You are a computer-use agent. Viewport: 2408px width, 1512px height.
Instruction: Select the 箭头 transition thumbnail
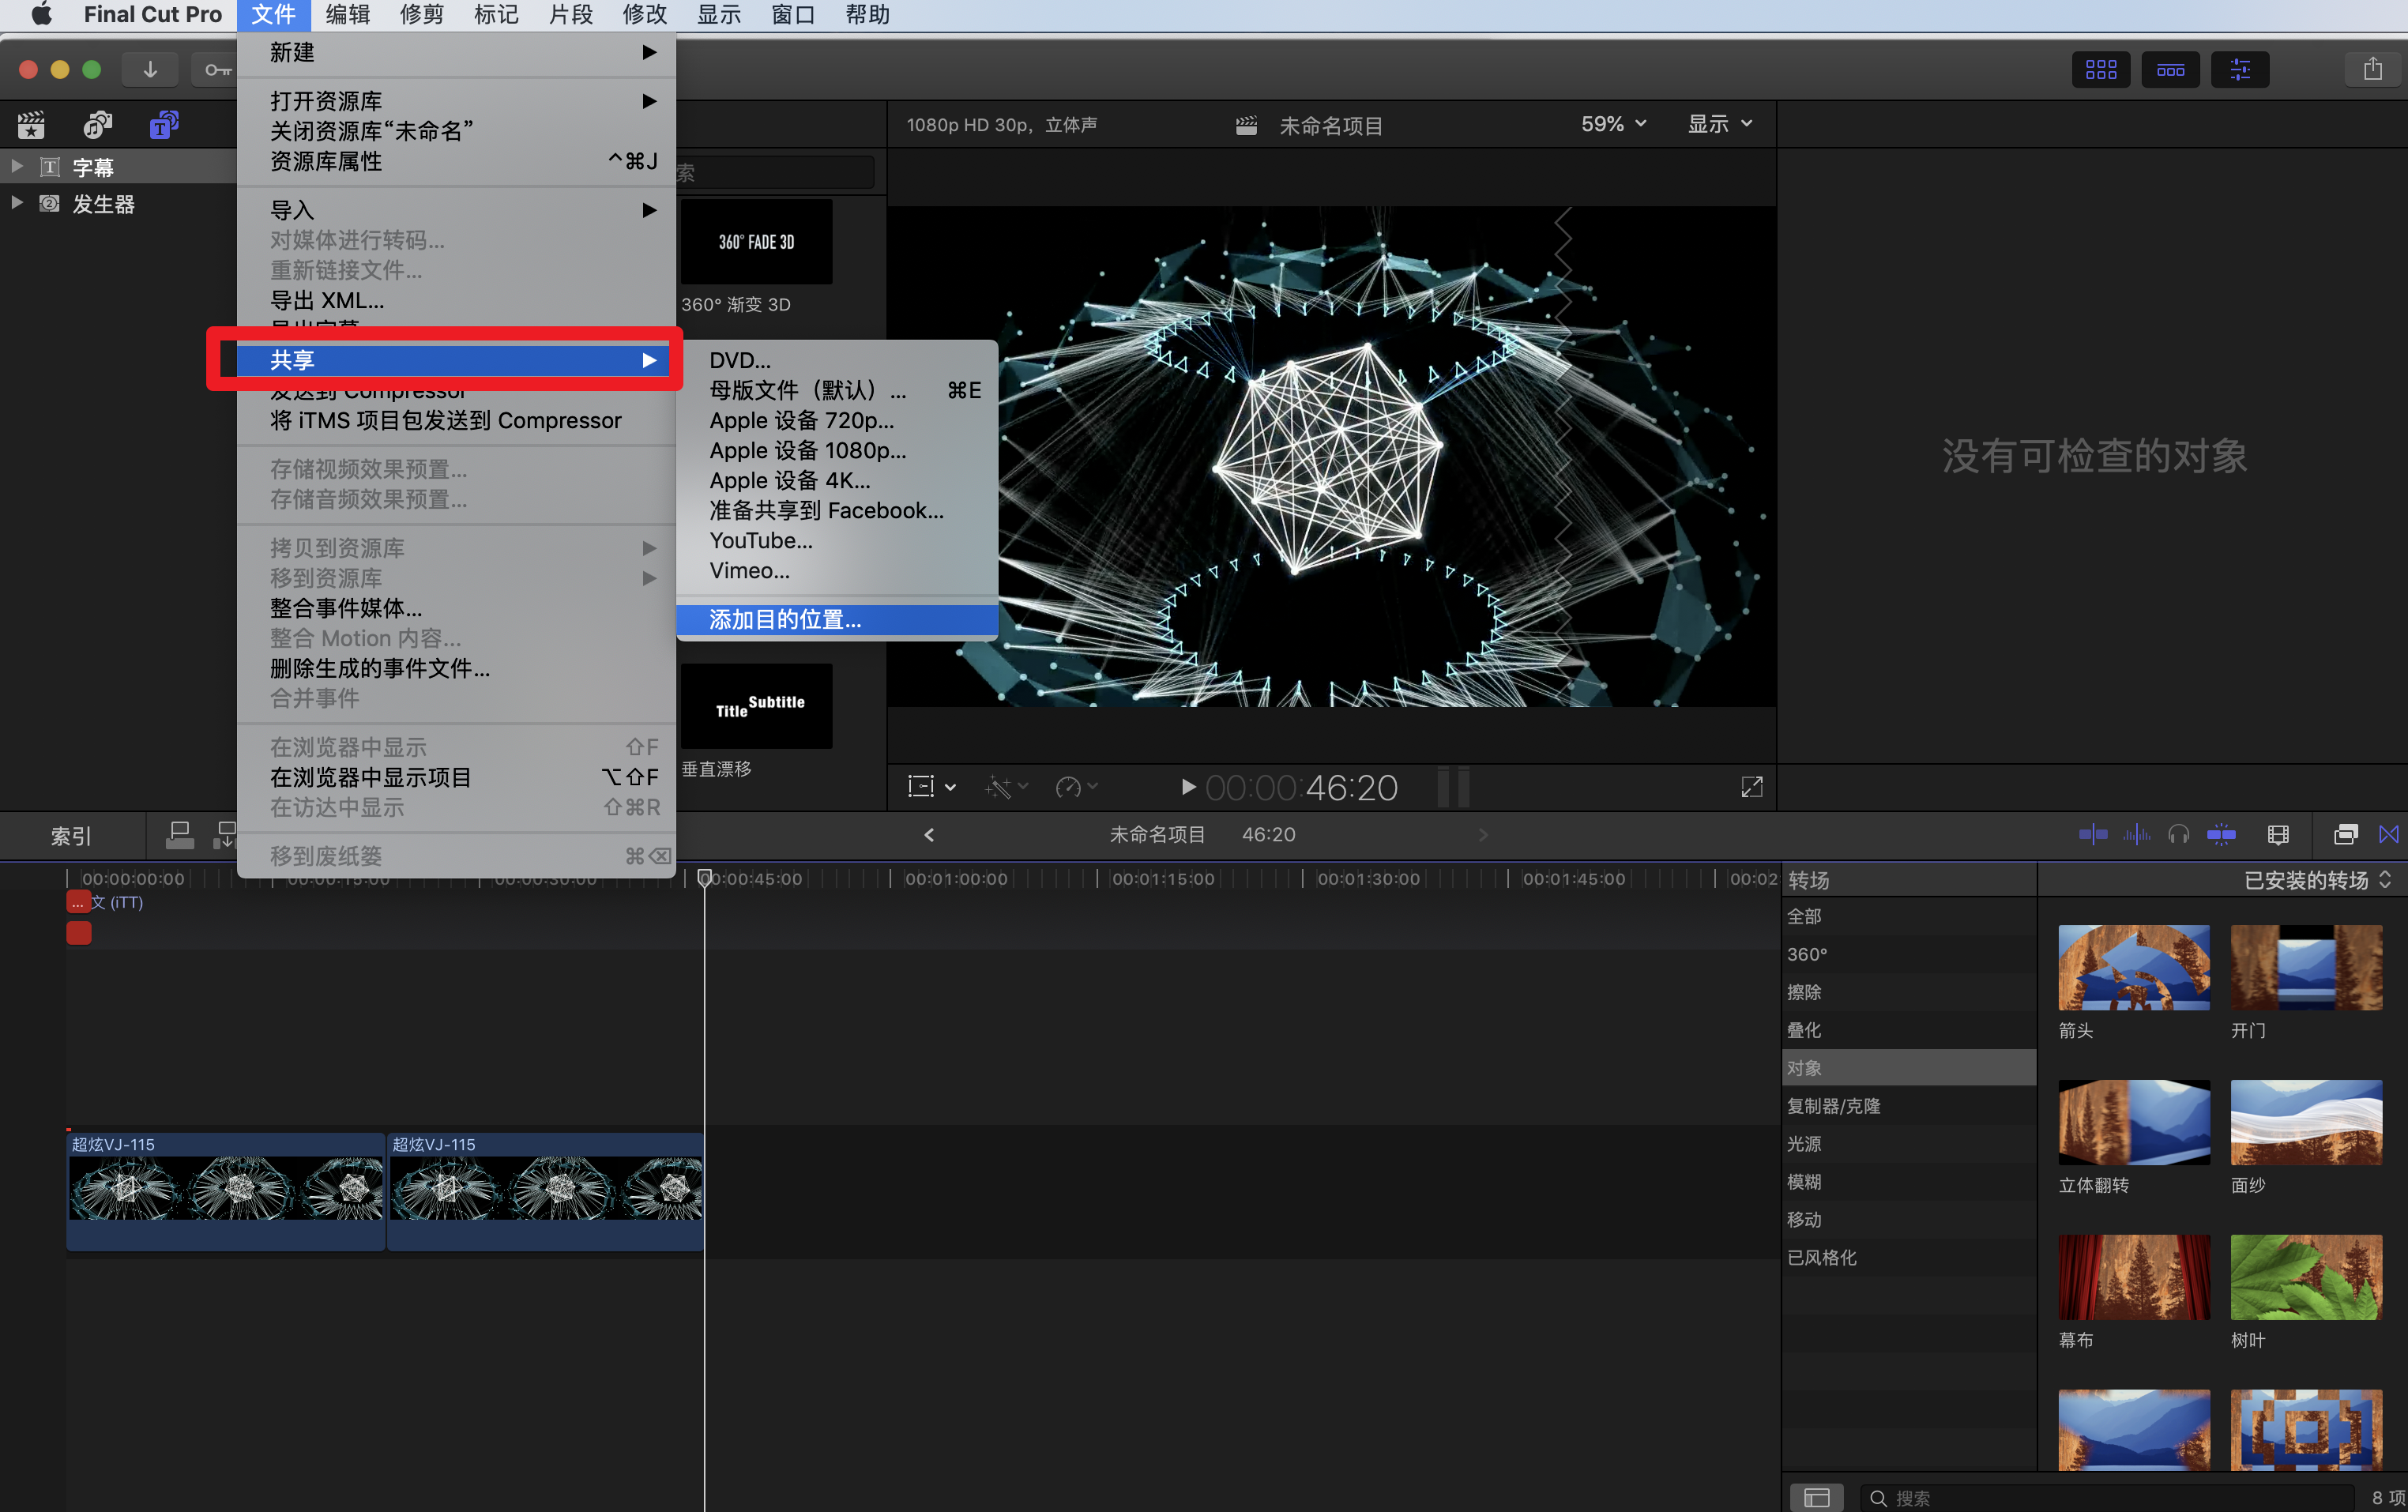(2134, 967)
